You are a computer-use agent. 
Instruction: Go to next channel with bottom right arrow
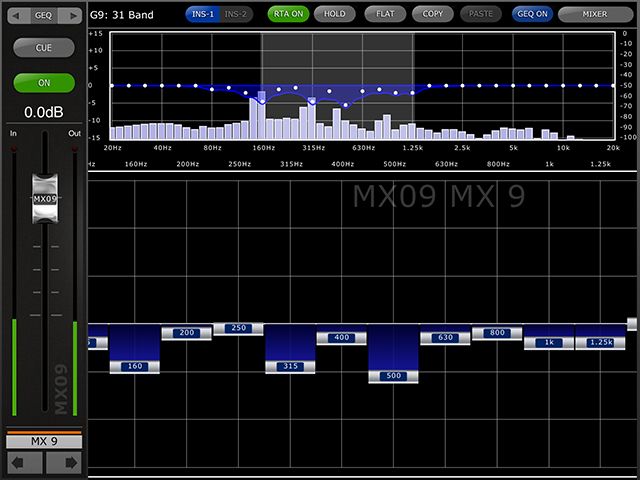(x=63, y=463)
